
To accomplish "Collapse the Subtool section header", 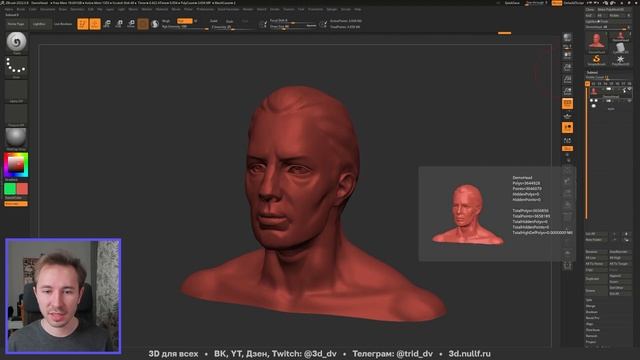I will click(x=592, y=73).
